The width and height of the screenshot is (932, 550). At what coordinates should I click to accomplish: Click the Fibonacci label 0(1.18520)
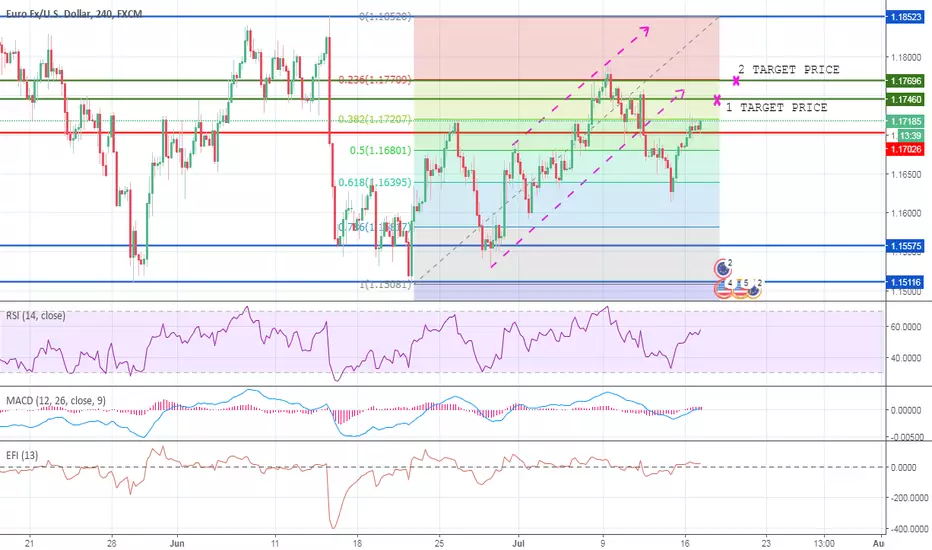(385, 17)
